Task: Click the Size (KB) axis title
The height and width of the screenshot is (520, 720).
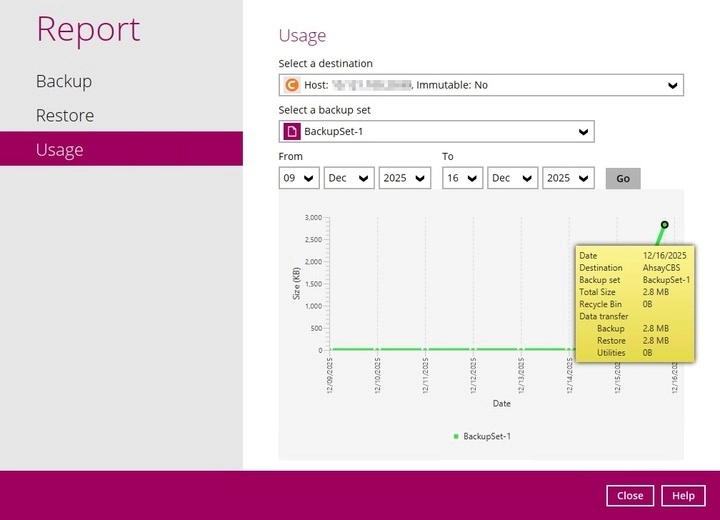Action: point(296,283)
